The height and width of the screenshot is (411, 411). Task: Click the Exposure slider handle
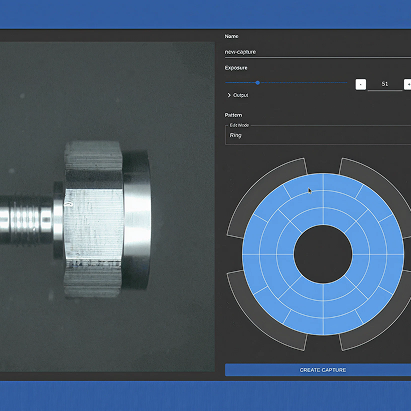(258, 83)
